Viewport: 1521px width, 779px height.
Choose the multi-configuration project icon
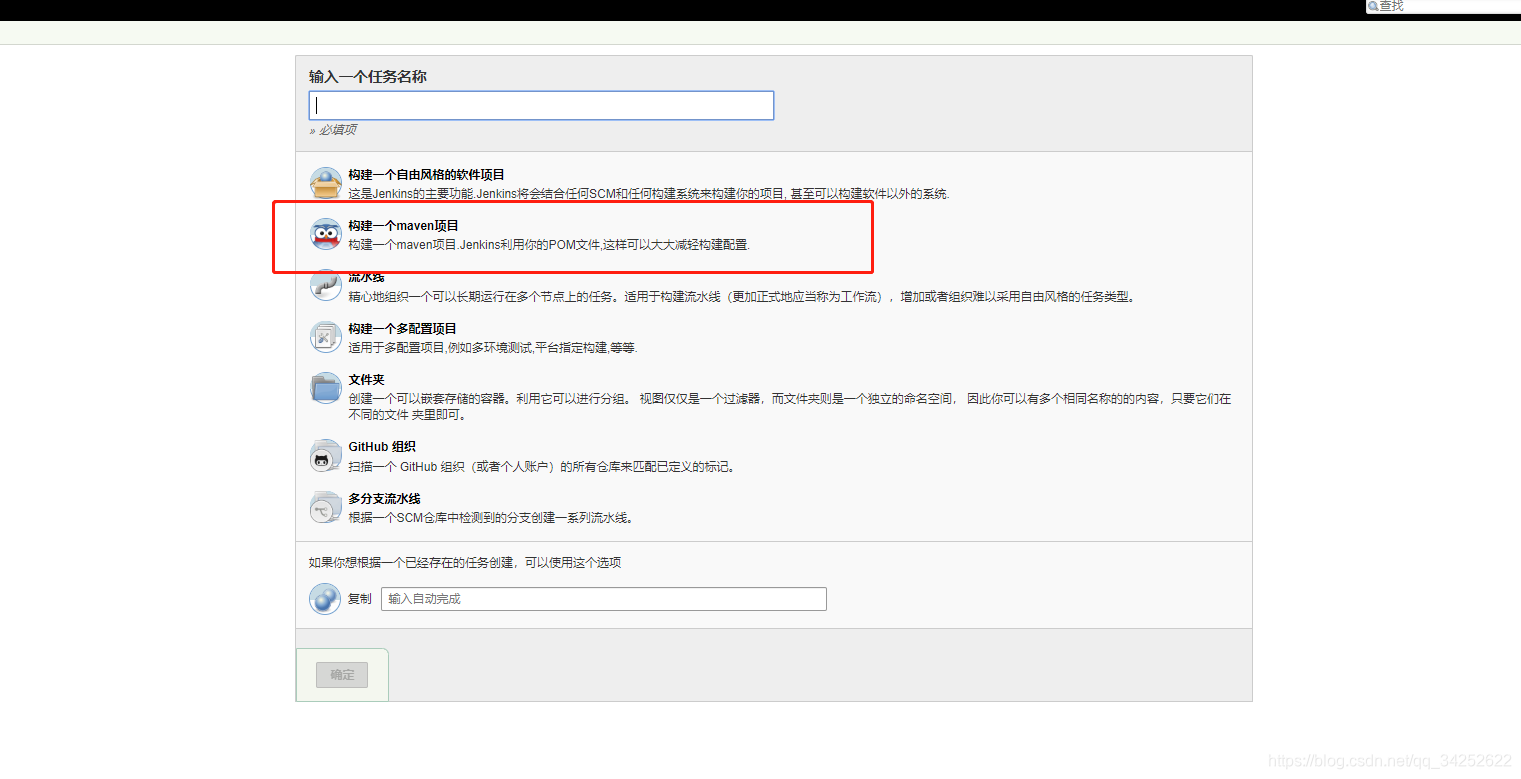(x=326, y=337)
